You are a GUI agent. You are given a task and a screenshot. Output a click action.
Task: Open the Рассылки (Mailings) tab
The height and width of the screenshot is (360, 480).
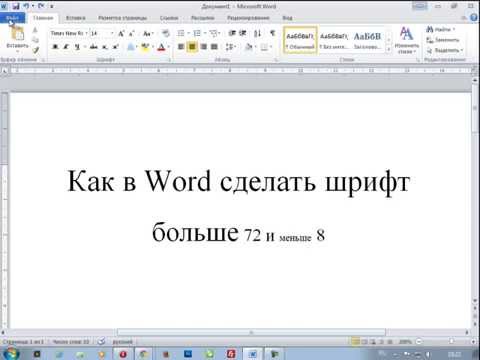tap(202, 18)
